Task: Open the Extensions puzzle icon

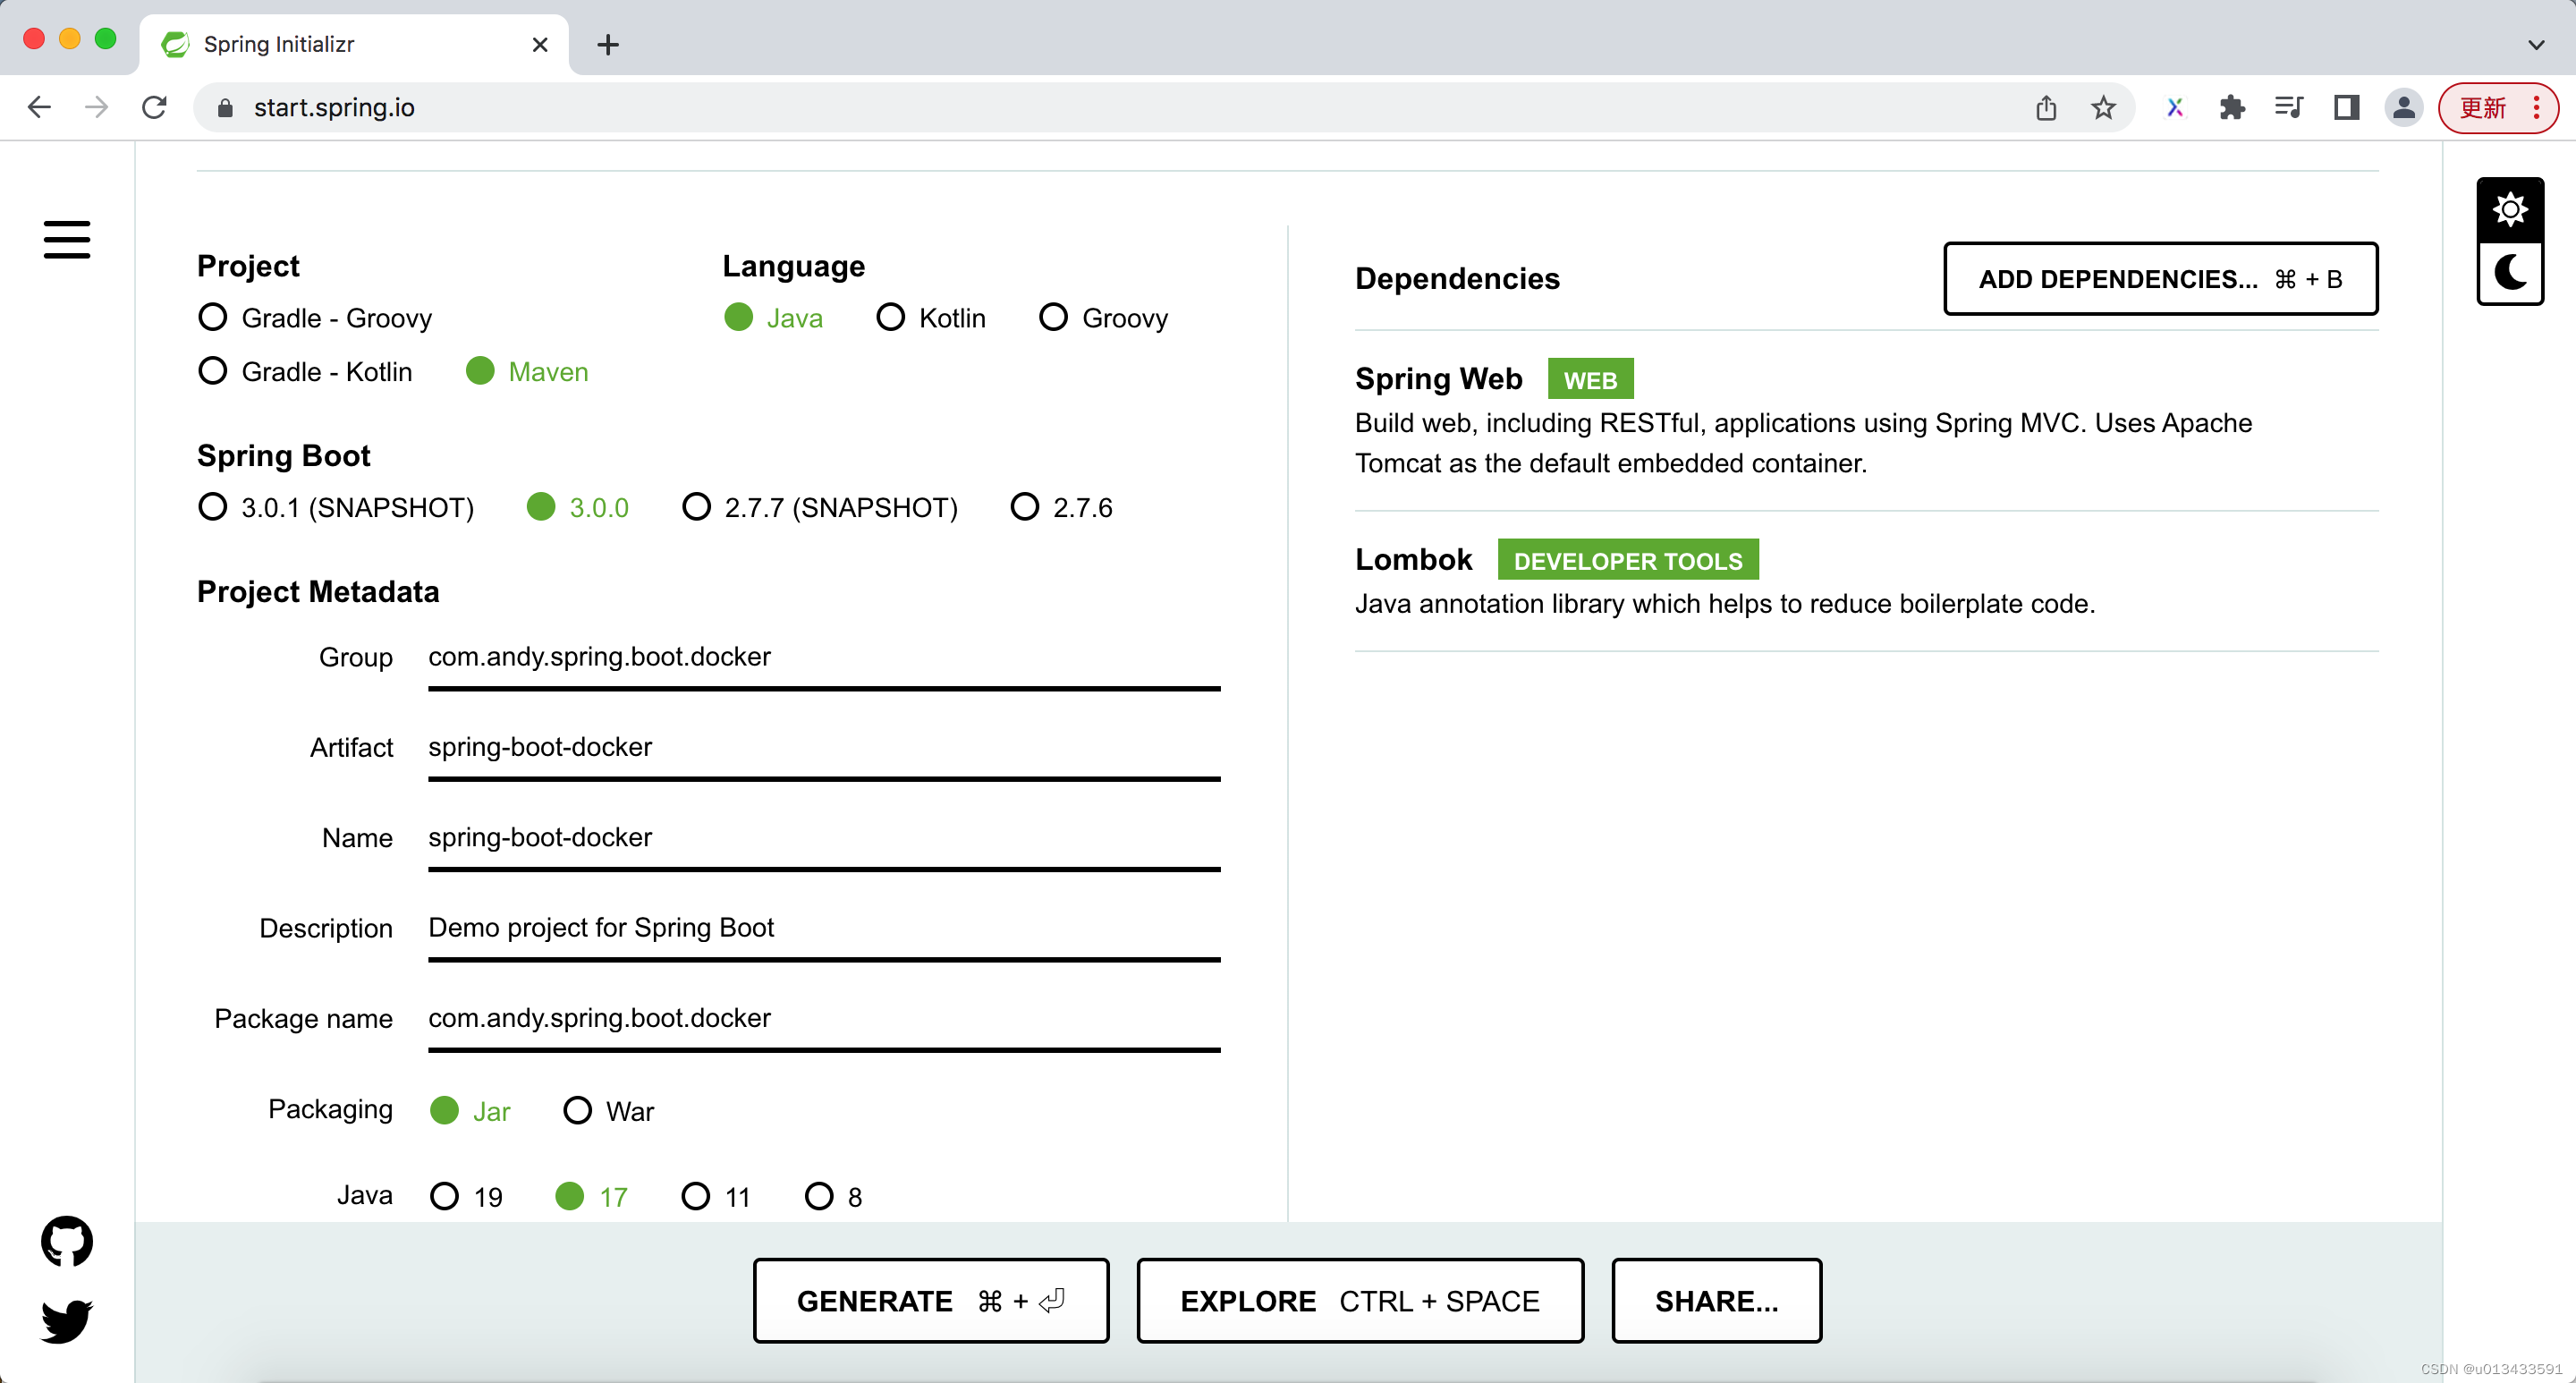Action: 2232,107
